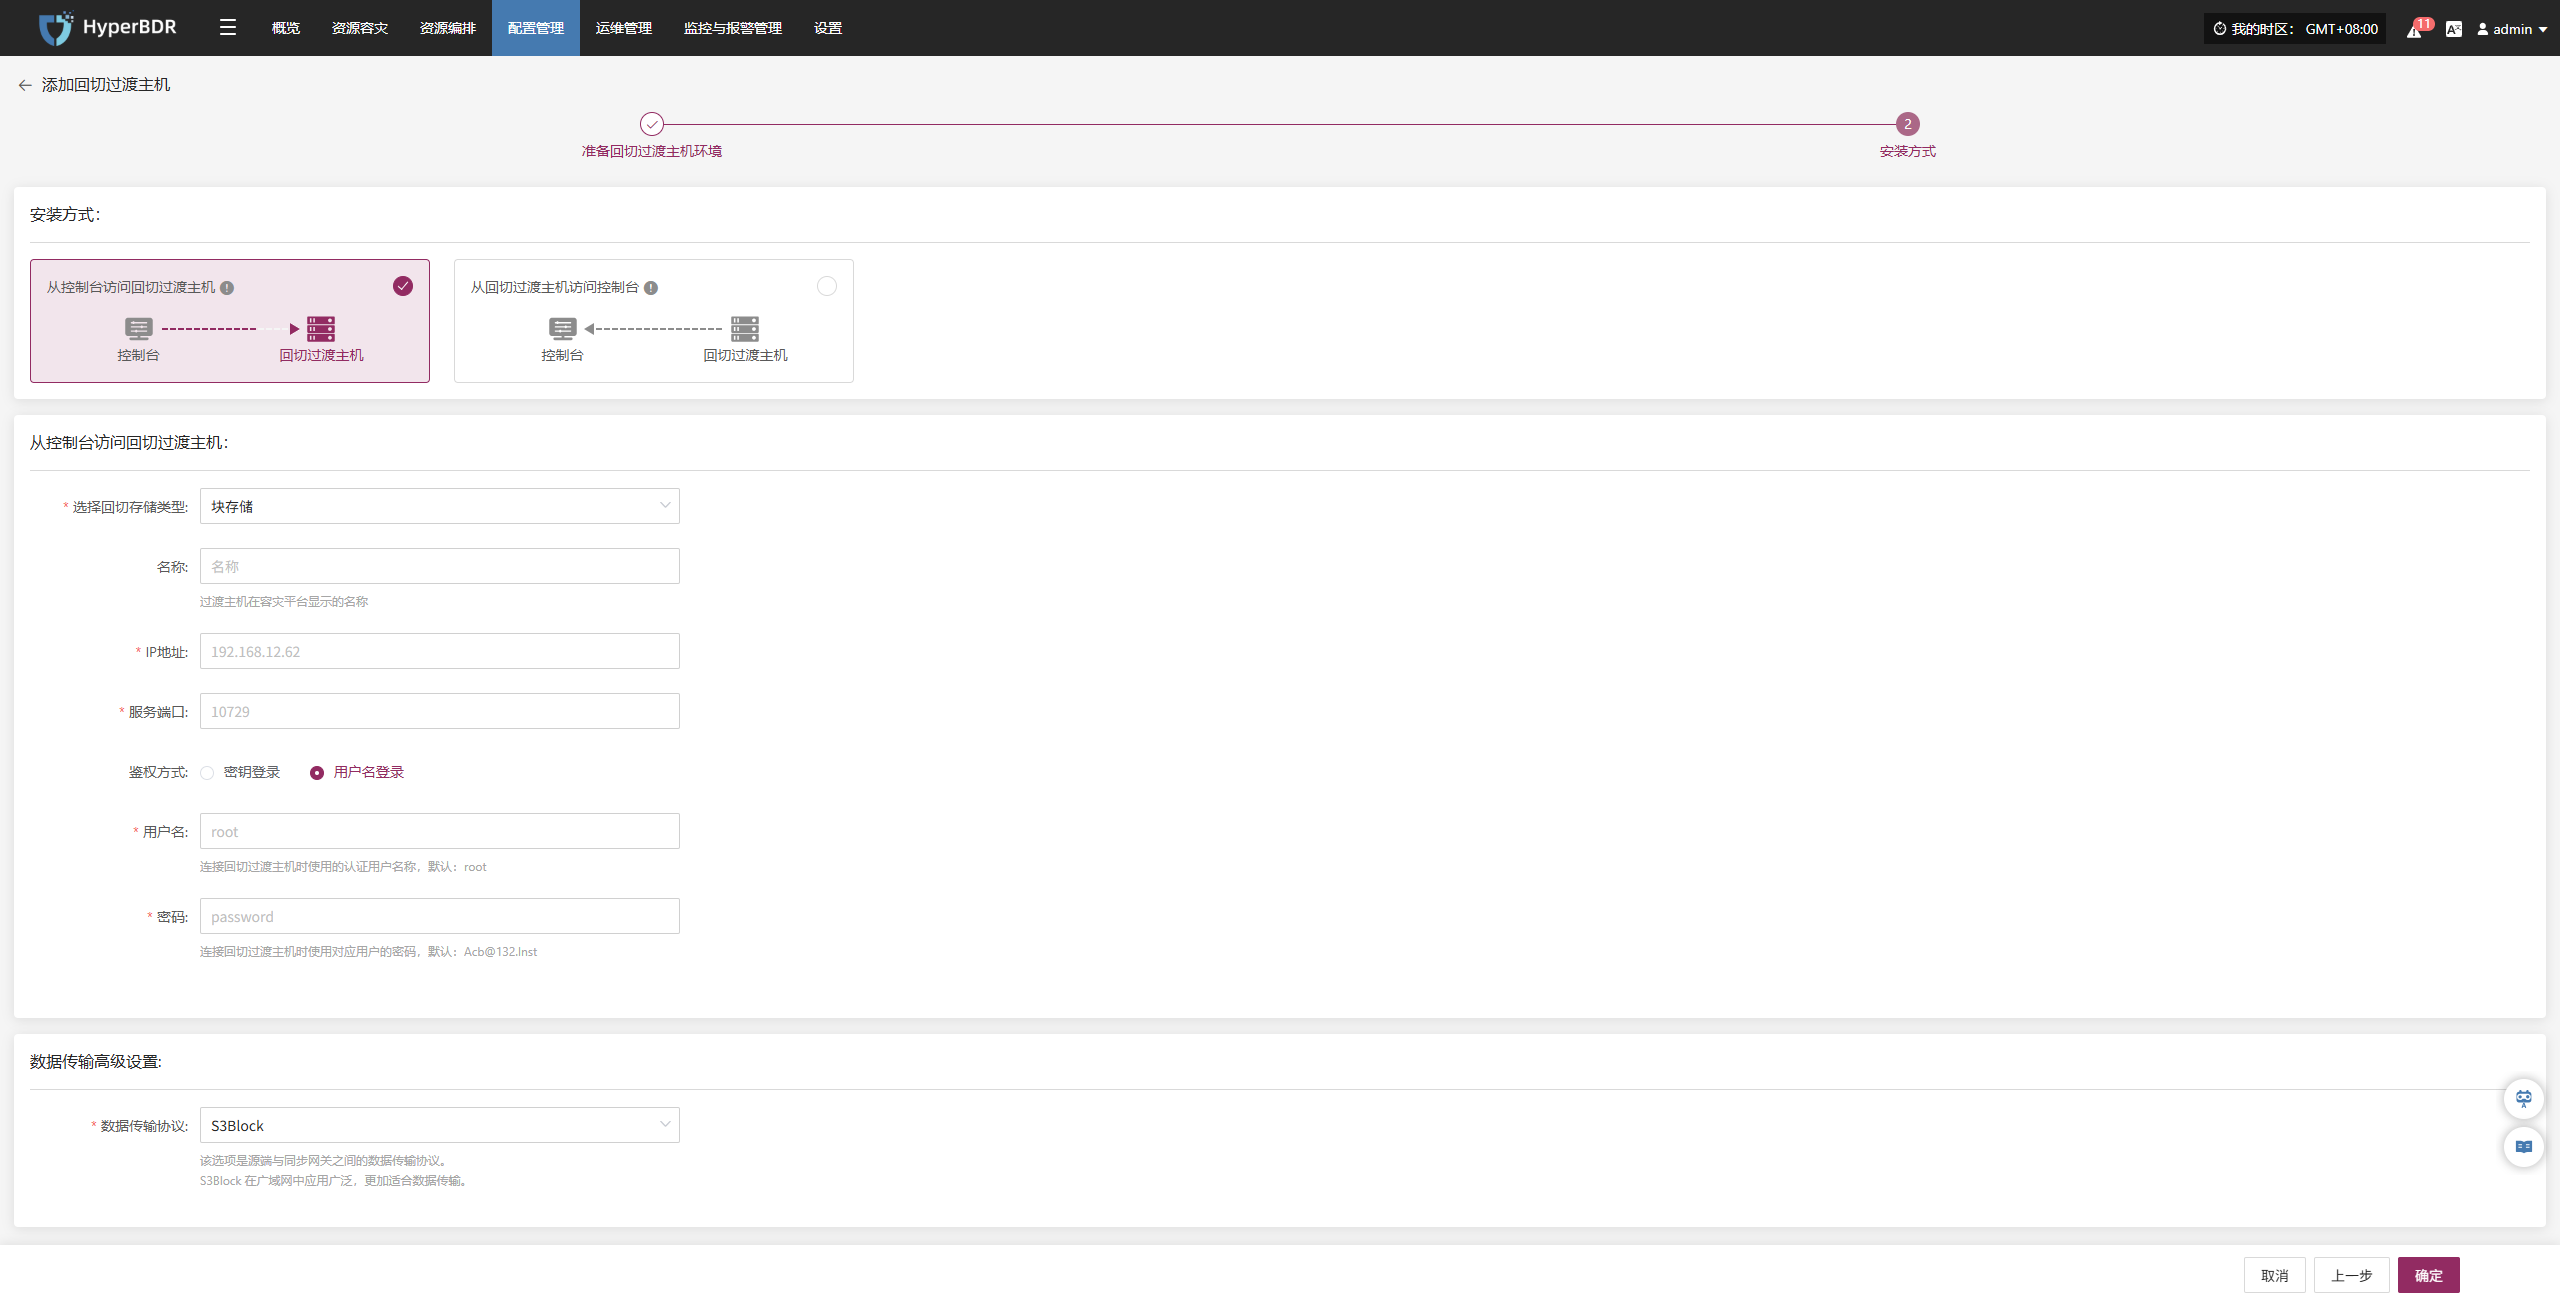
Task: Click the language switch icon
Action: (2453, 29)
